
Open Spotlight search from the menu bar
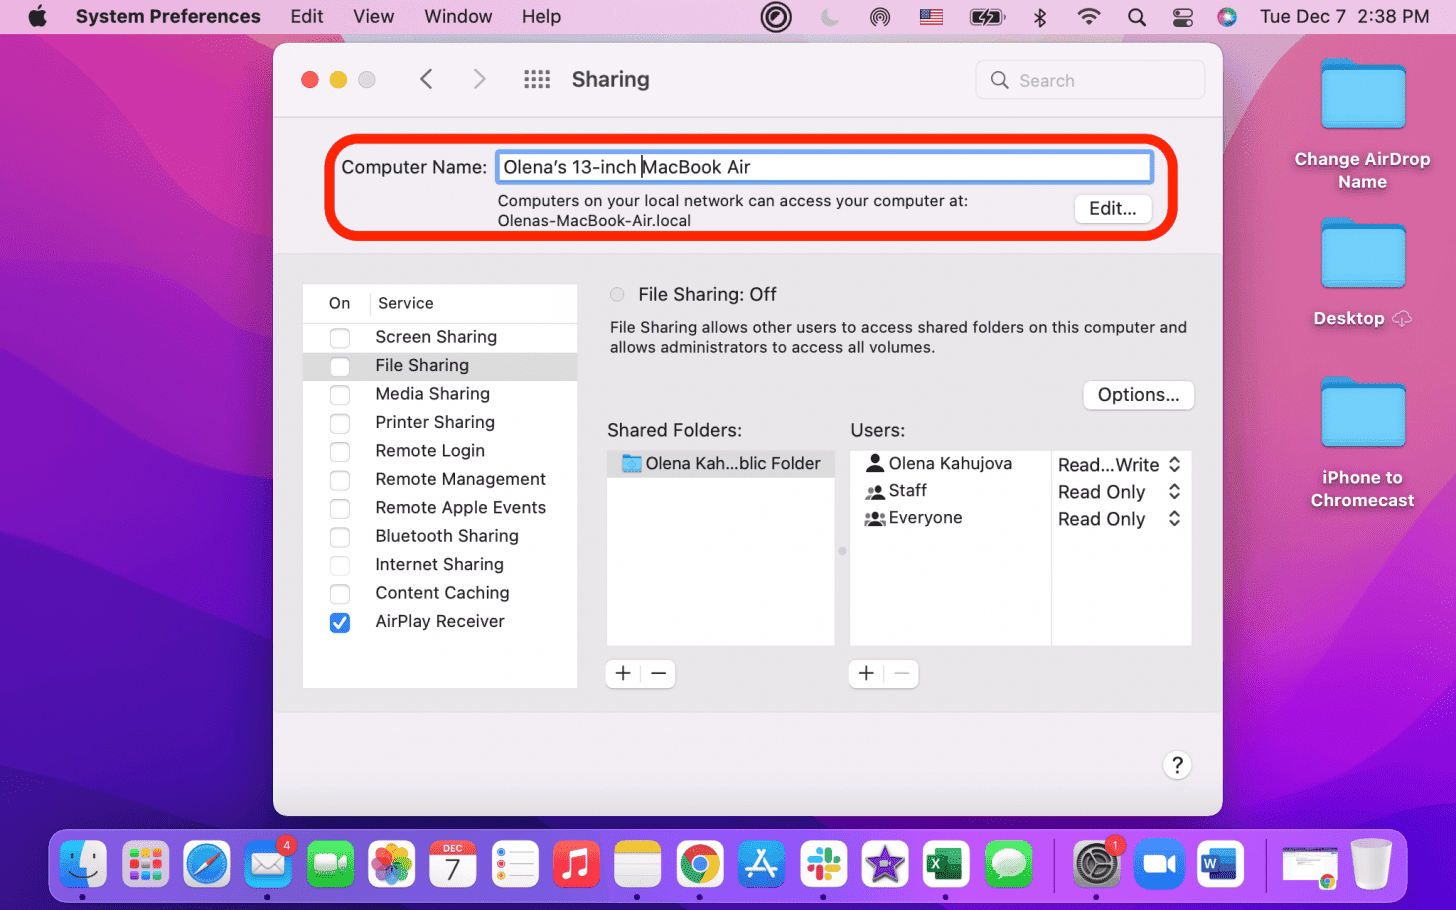coord(1136,16)
